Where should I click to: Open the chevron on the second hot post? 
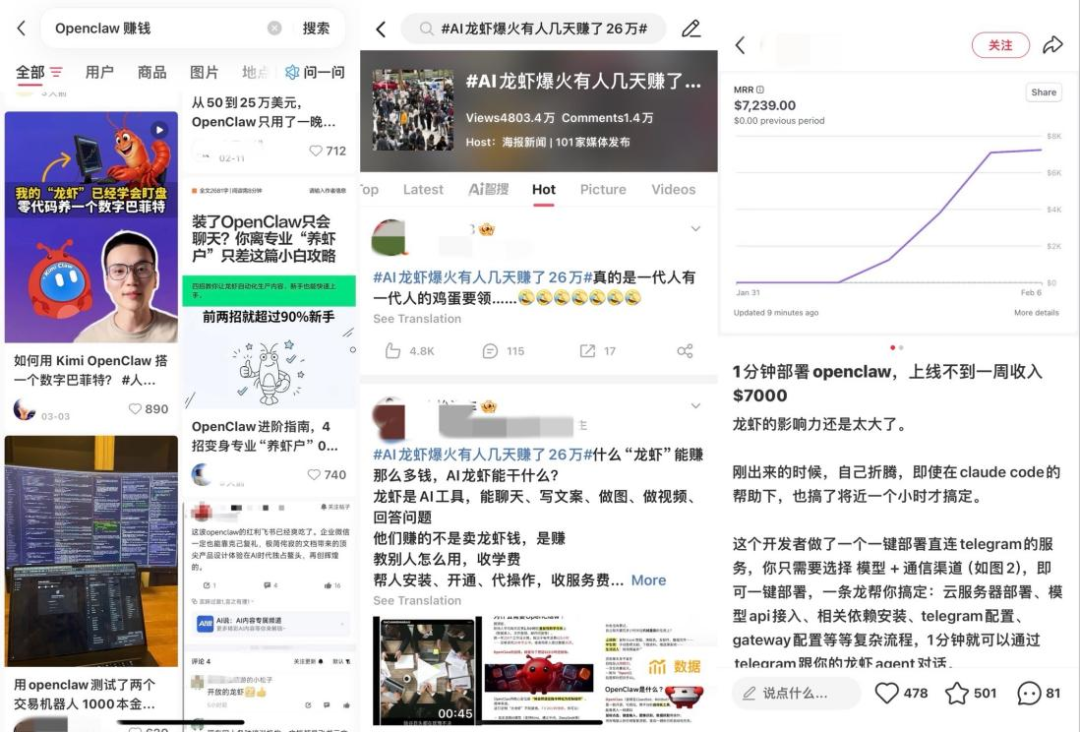coord(696,403)
